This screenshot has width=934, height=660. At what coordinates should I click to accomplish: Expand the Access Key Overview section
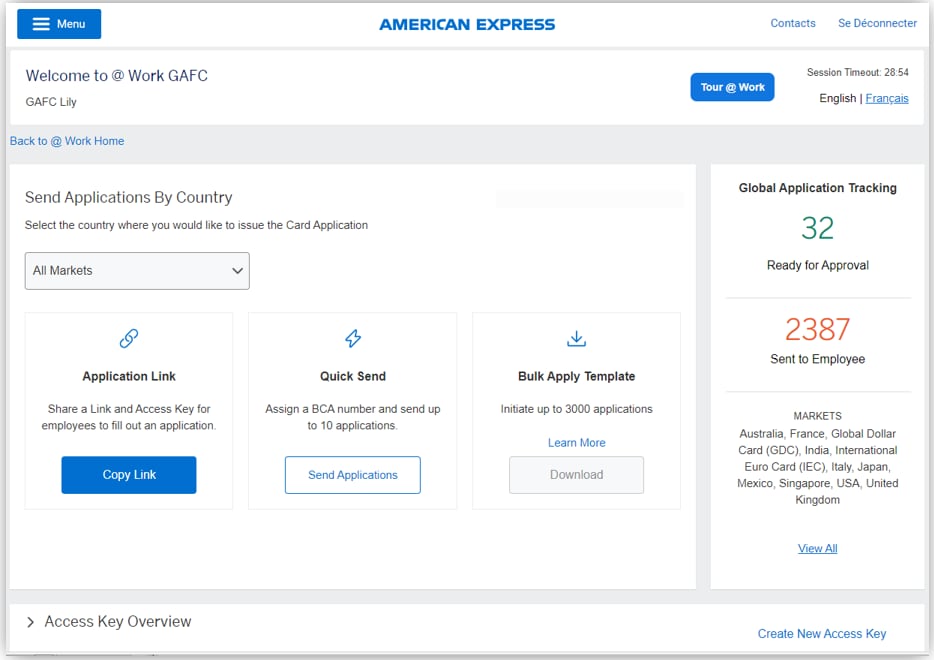(x=31, y=622)
